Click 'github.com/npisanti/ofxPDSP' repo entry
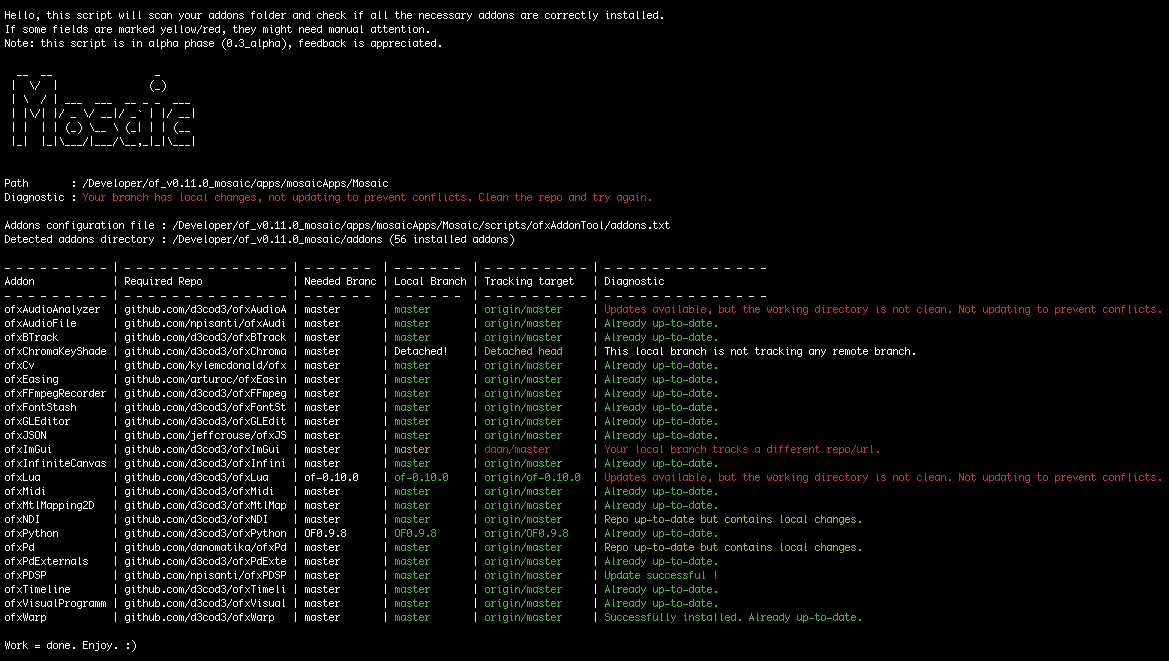This screenshot has height=661, width=1169. [x=205, y=575]
